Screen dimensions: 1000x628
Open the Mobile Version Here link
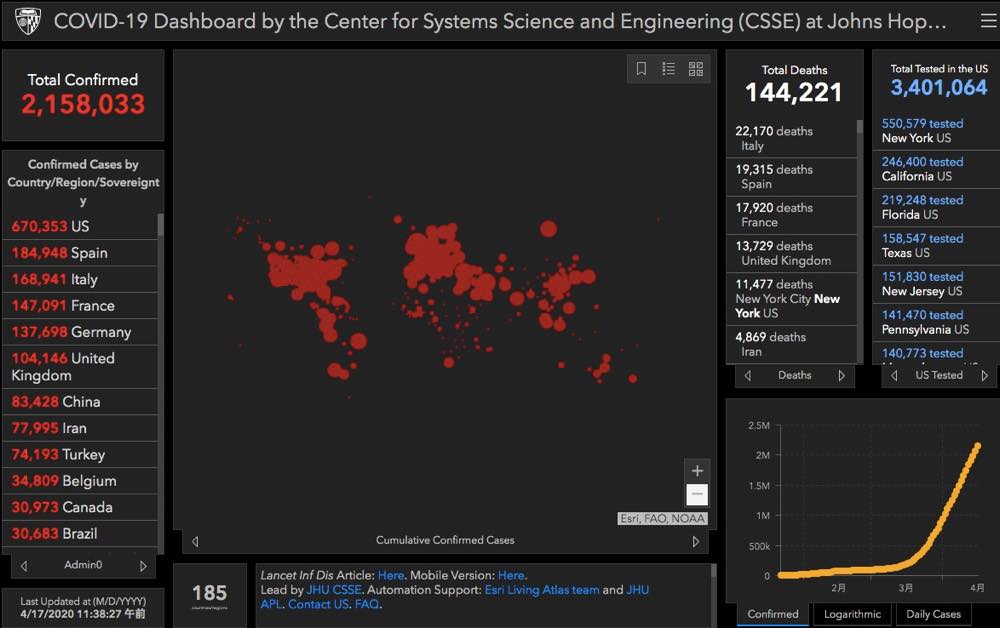tap(511, 575)
